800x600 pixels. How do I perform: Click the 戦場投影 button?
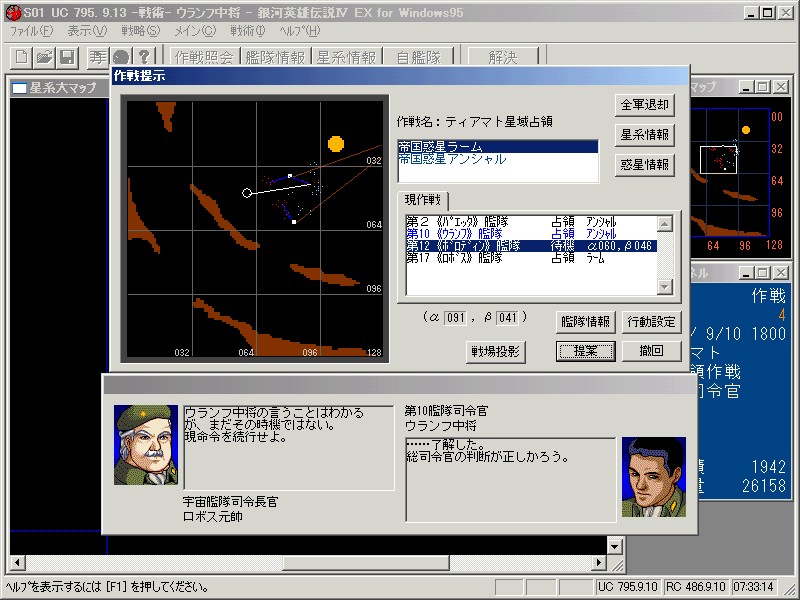[495, 352]
